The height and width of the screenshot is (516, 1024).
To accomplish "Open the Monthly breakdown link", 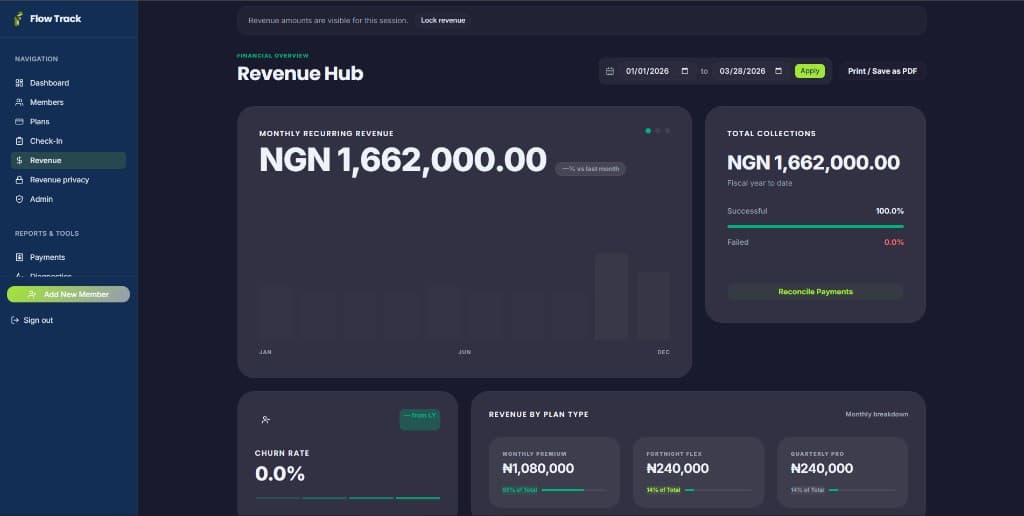I will (x=876, y=414).
